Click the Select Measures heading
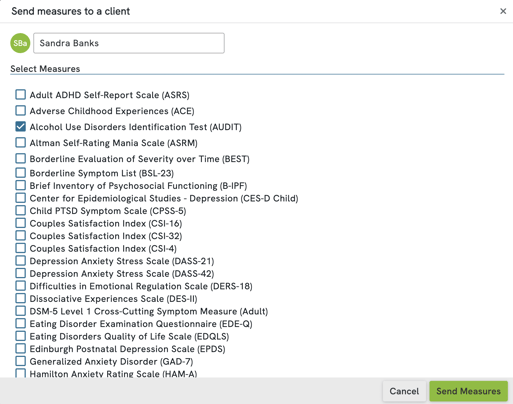This screenshot has width=513, height=404. click(45, 69)
